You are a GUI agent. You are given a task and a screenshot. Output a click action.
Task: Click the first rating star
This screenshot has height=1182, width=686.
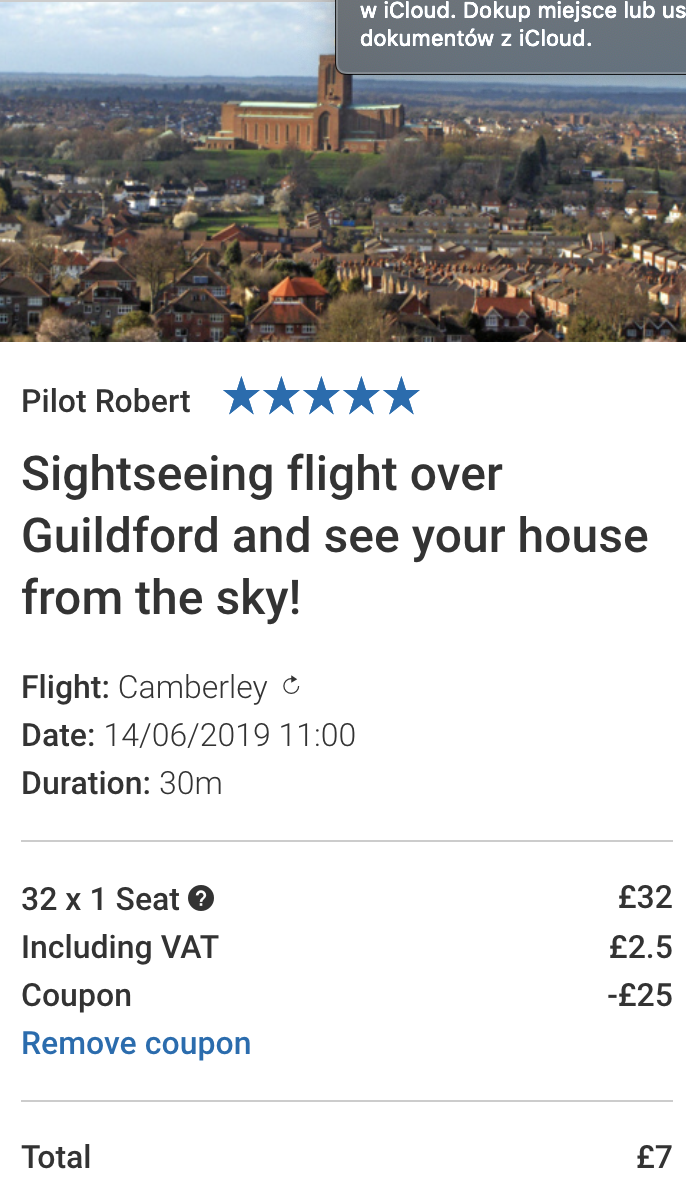point(241,397)
